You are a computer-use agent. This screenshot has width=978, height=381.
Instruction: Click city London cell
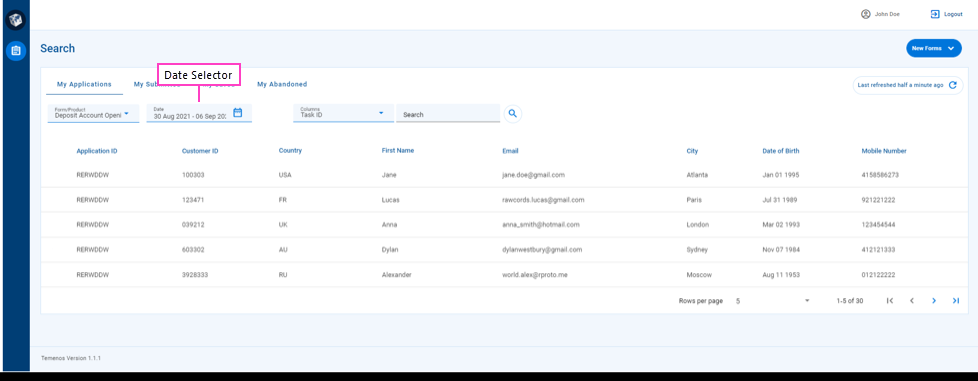coord(697,224)
